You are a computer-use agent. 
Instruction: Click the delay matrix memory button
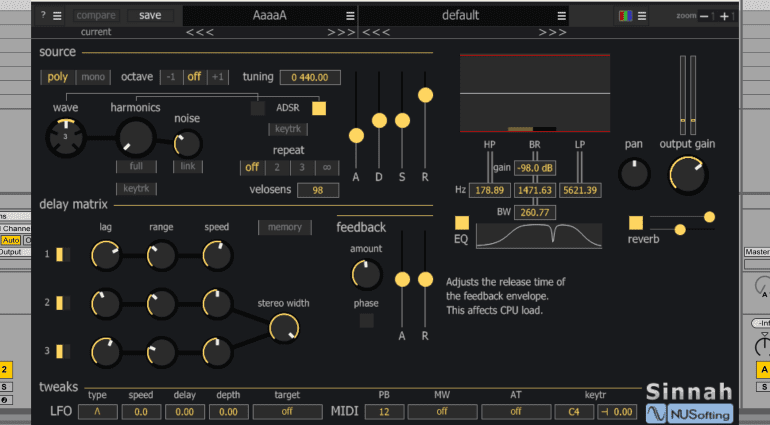284,227
